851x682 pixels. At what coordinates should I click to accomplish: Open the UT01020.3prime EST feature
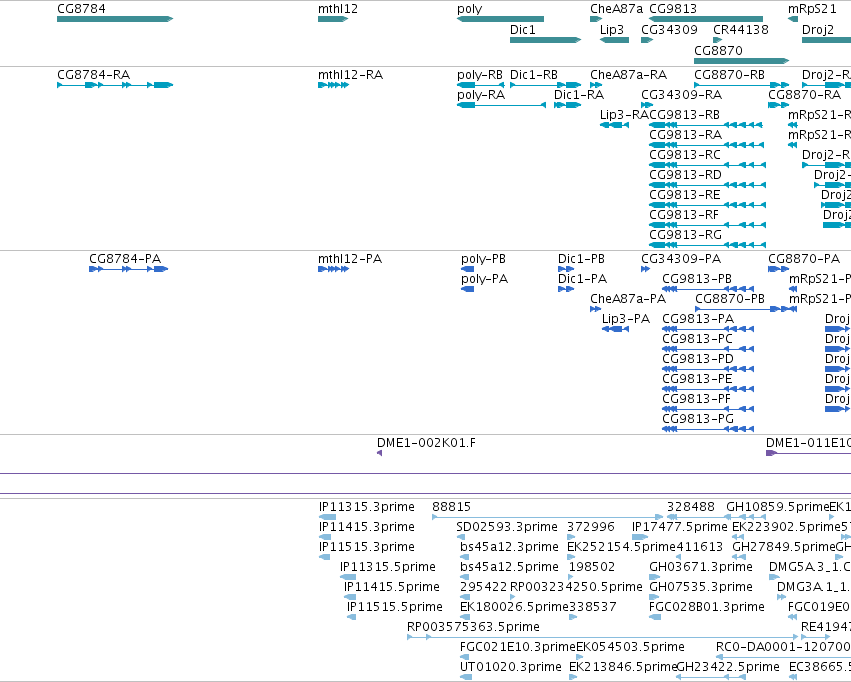[x=466, y=677]
